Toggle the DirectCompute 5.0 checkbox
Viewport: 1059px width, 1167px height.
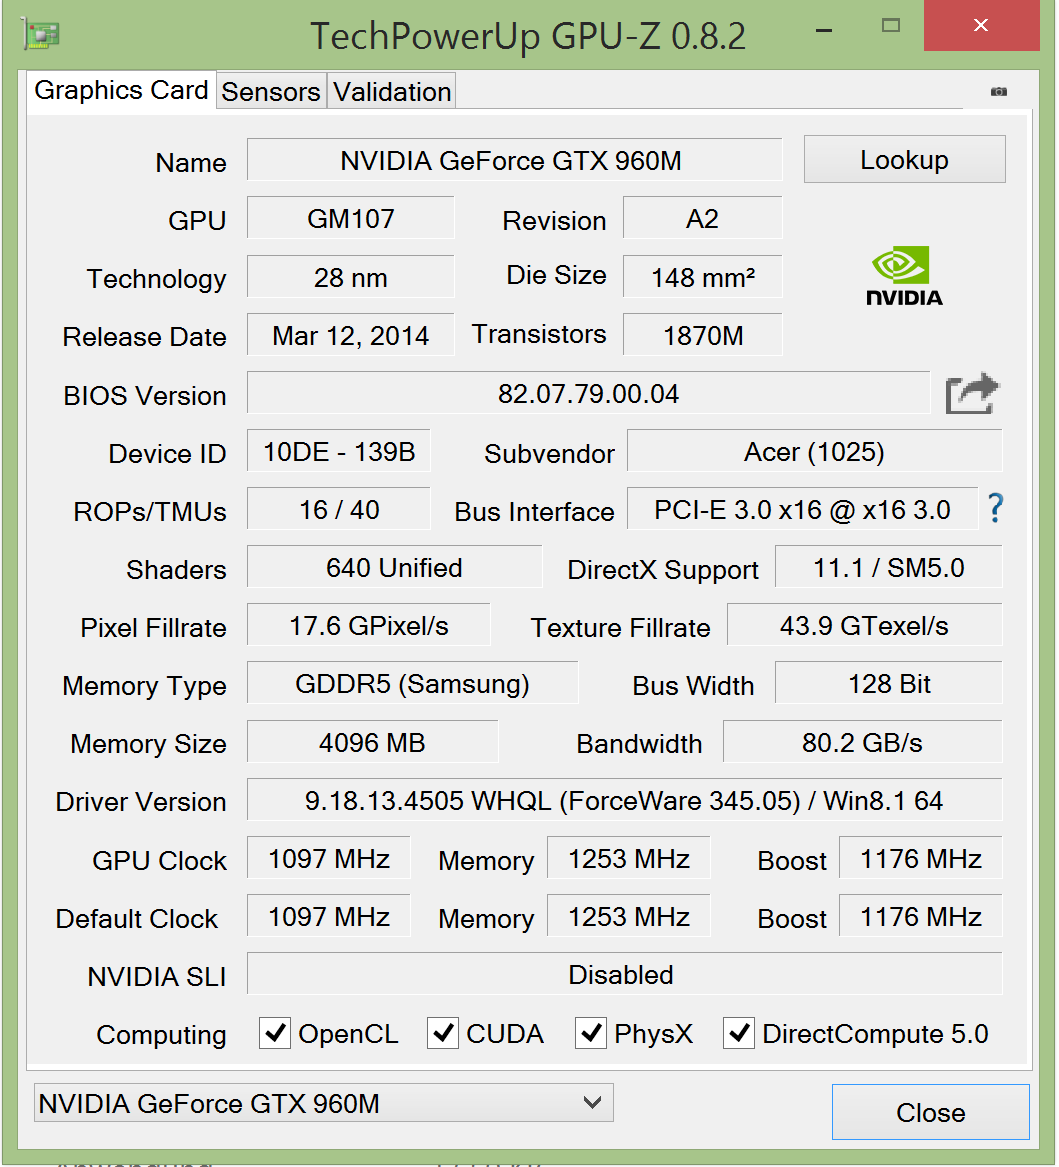(x=739, y=1033)
